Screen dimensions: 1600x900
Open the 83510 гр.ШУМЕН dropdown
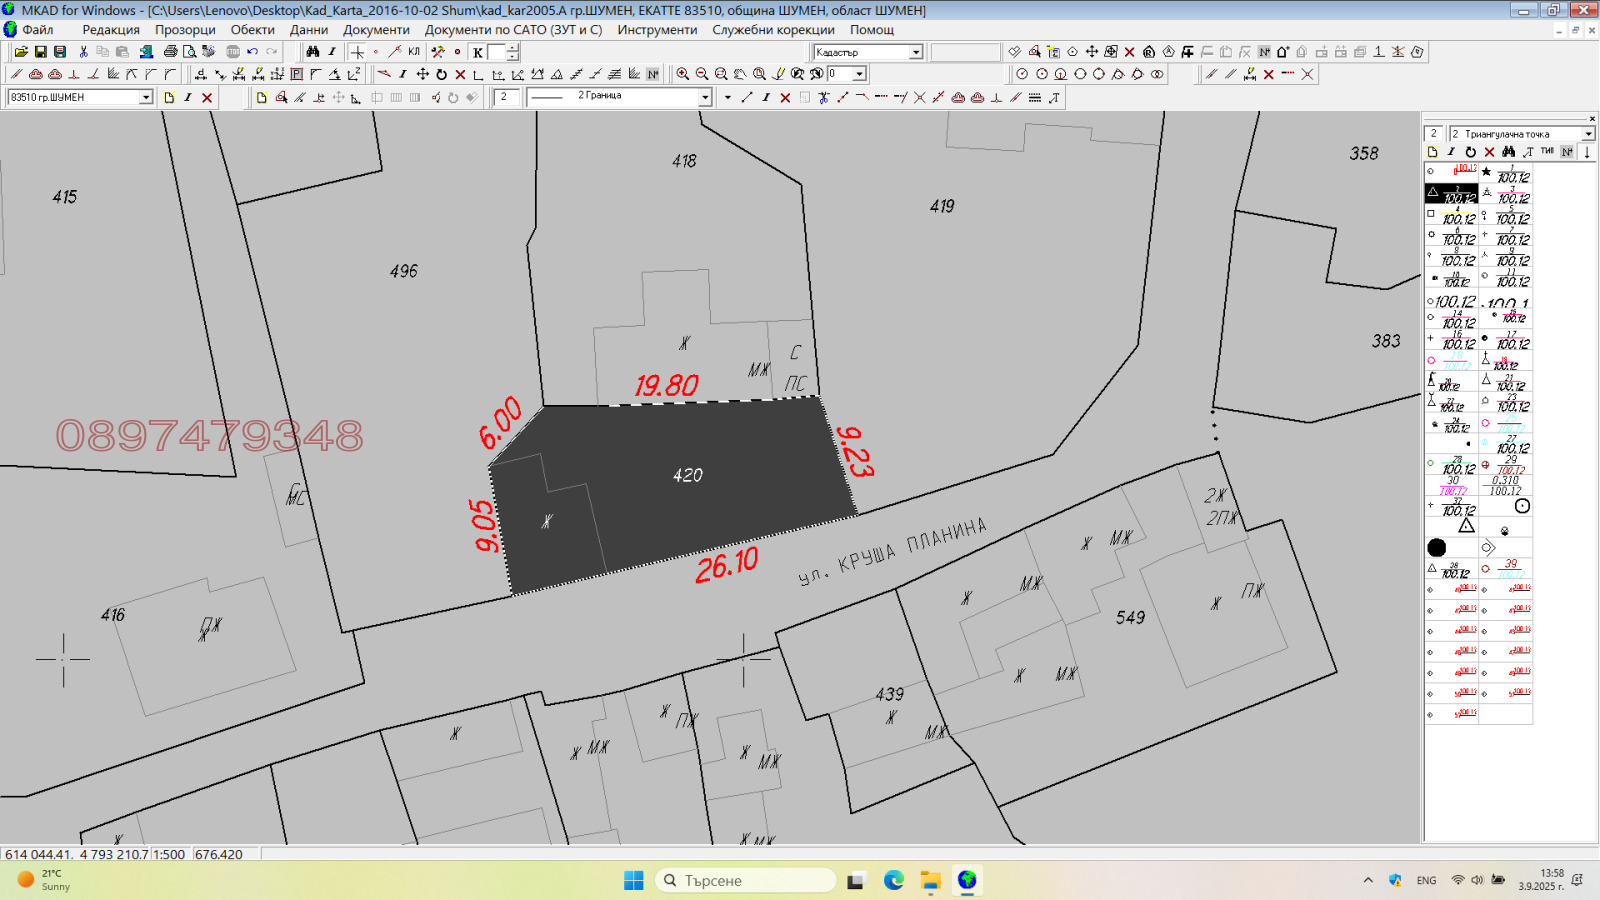click(x=145, y=97)
